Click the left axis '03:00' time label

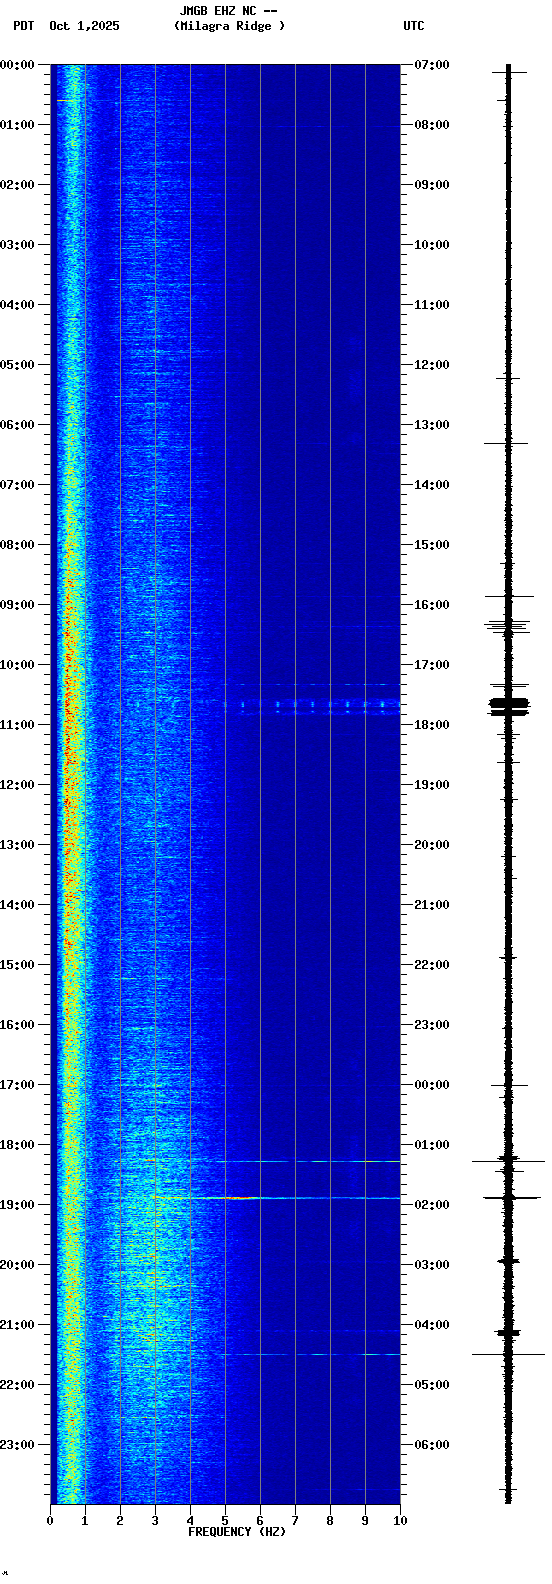pyautogui.click(x=17, y=245)
